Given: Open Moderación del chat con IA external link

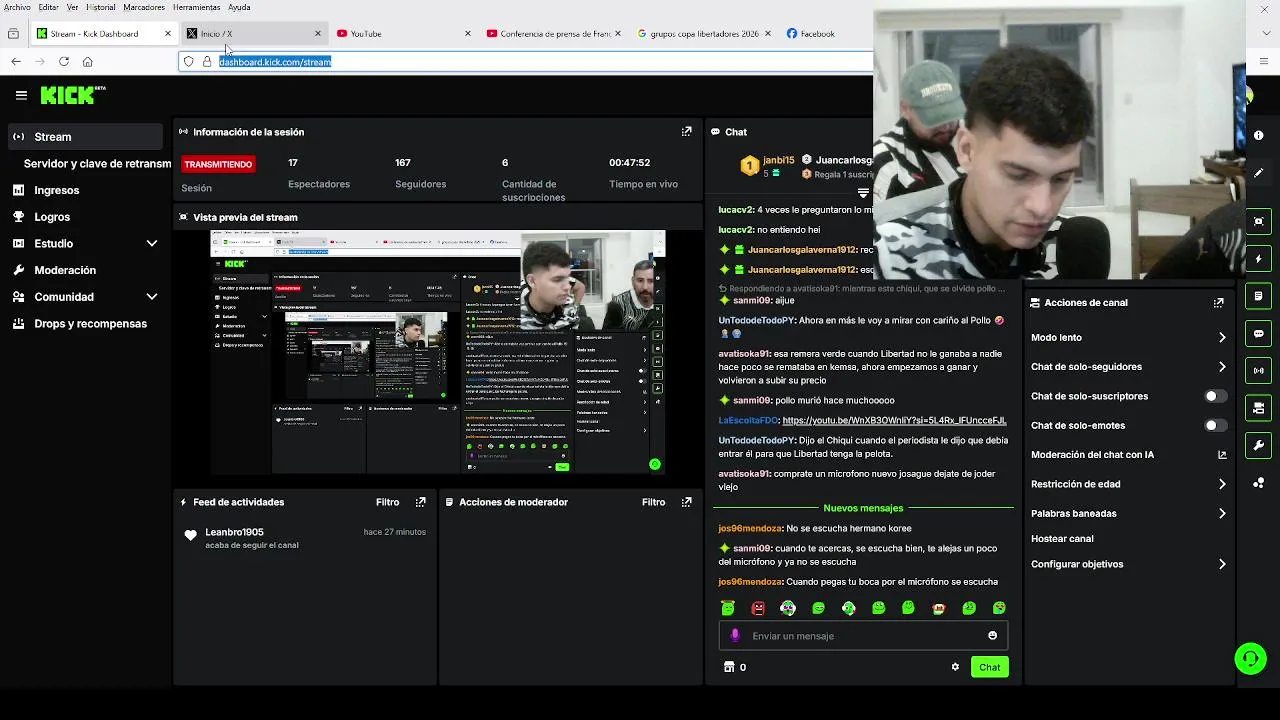Looking at the screenshot, I should [1221, 454].
